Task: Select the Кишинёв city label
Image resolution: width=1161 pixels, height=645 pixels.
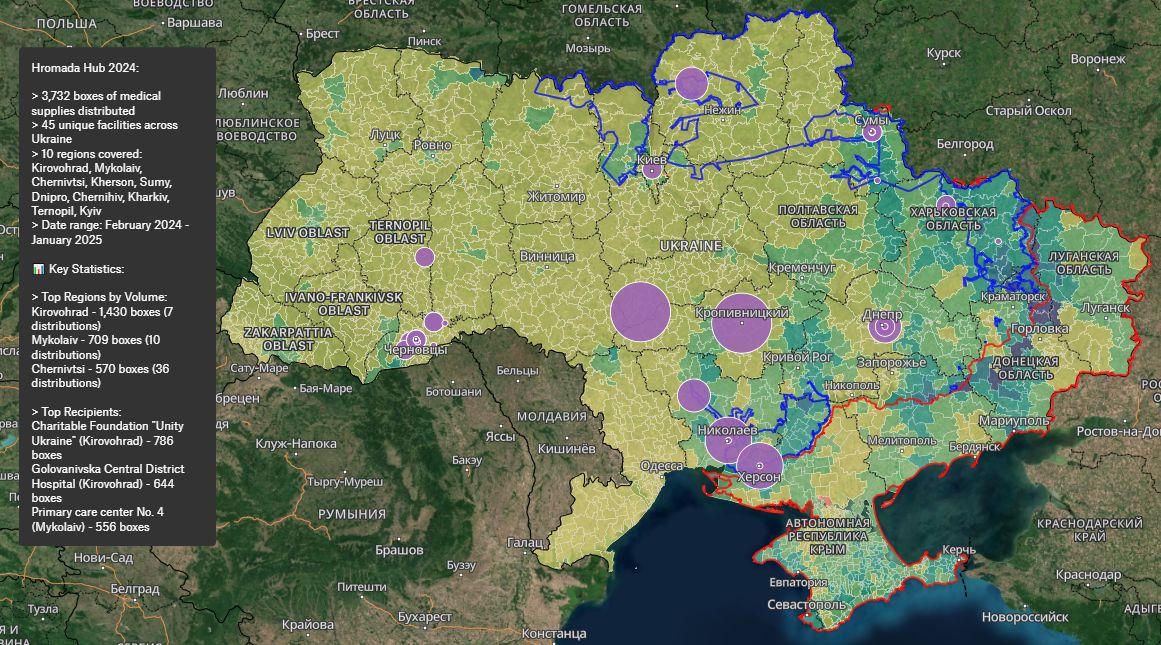Action: tap(566, 448)
